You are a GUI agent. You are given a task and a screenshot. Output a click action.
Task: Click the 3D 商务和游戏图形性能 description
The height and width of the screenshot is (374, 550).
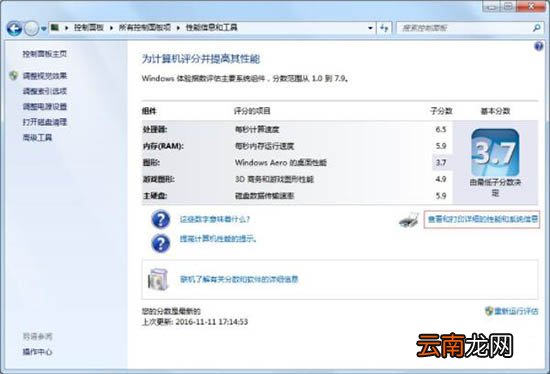coord(274,179)
